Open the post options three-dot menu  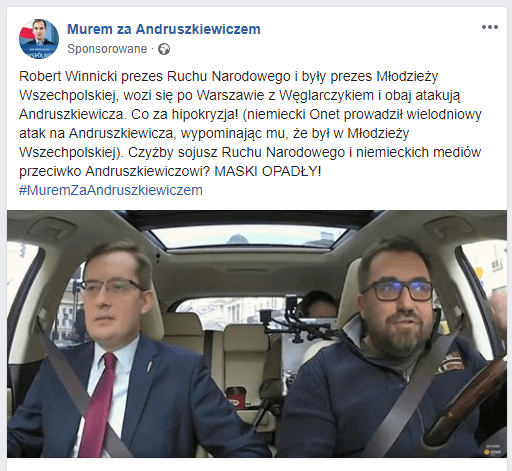(490, 27)
